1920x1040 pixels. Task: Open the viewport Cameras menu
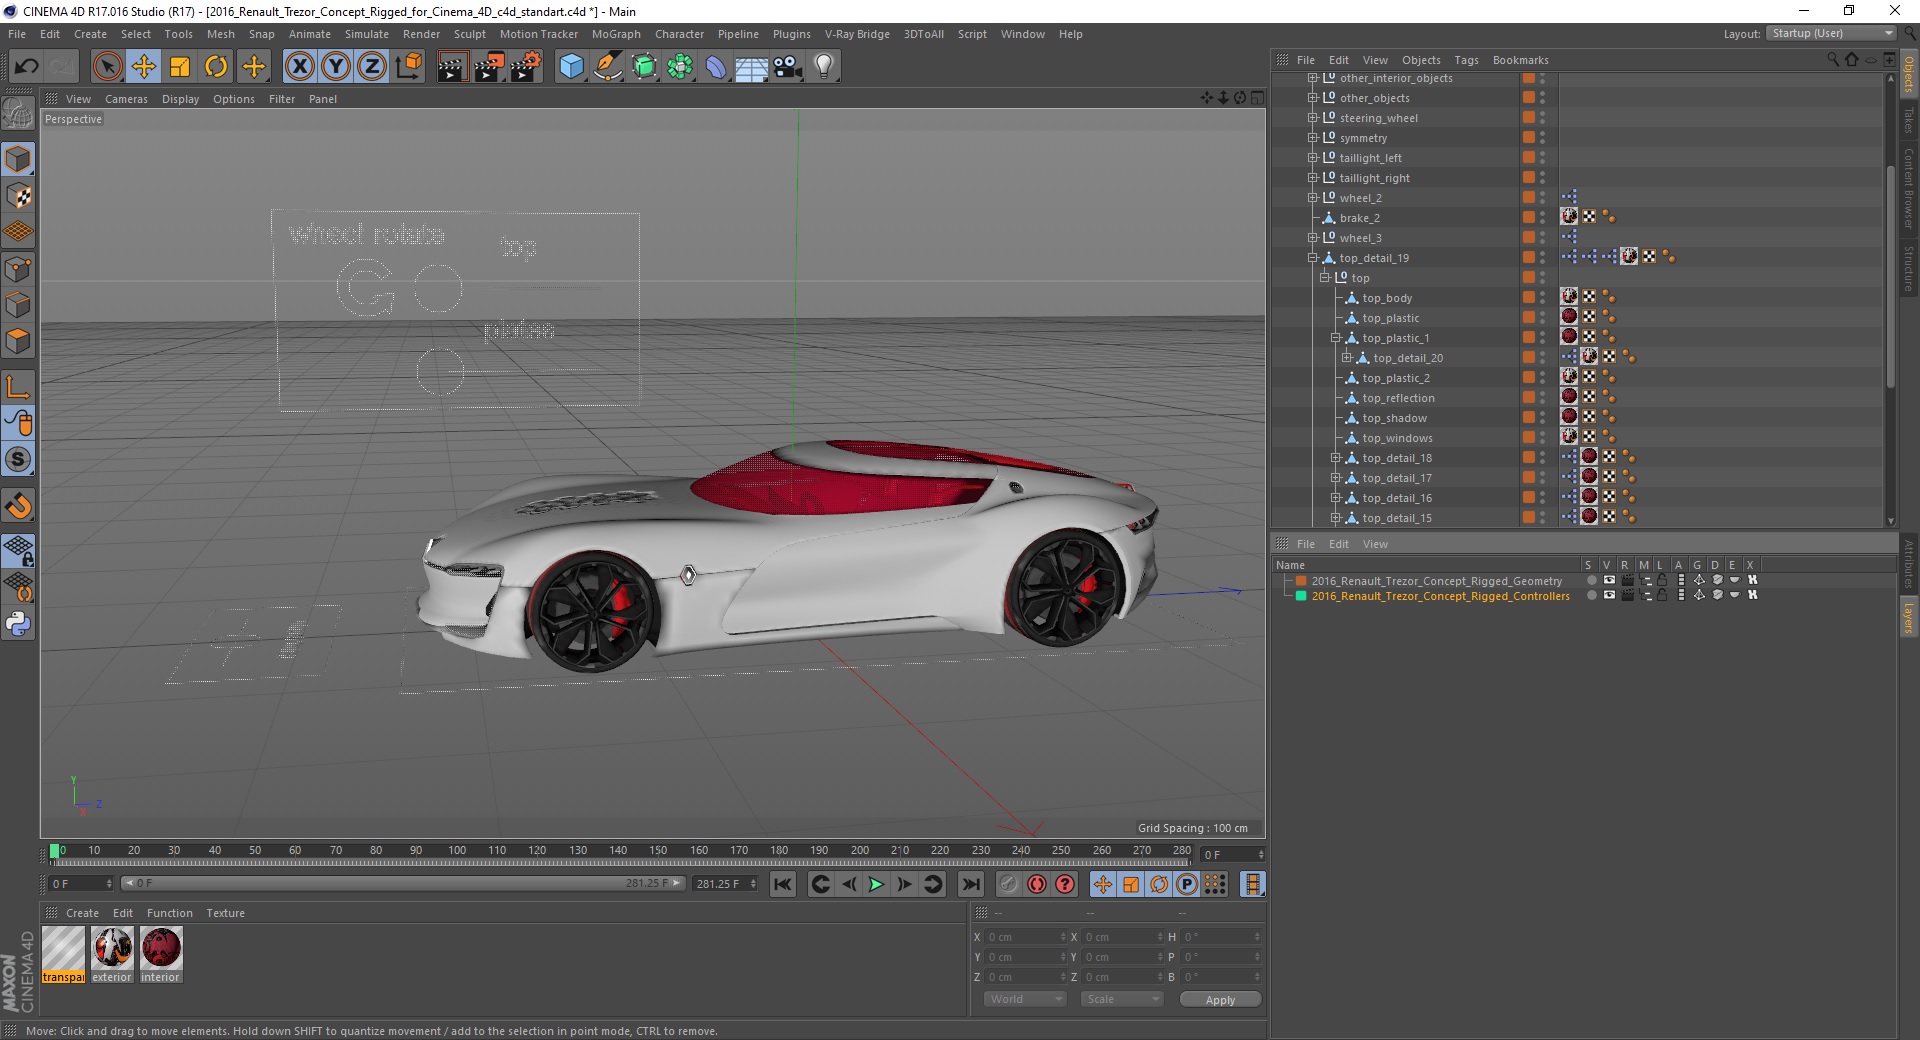point(126,99)
